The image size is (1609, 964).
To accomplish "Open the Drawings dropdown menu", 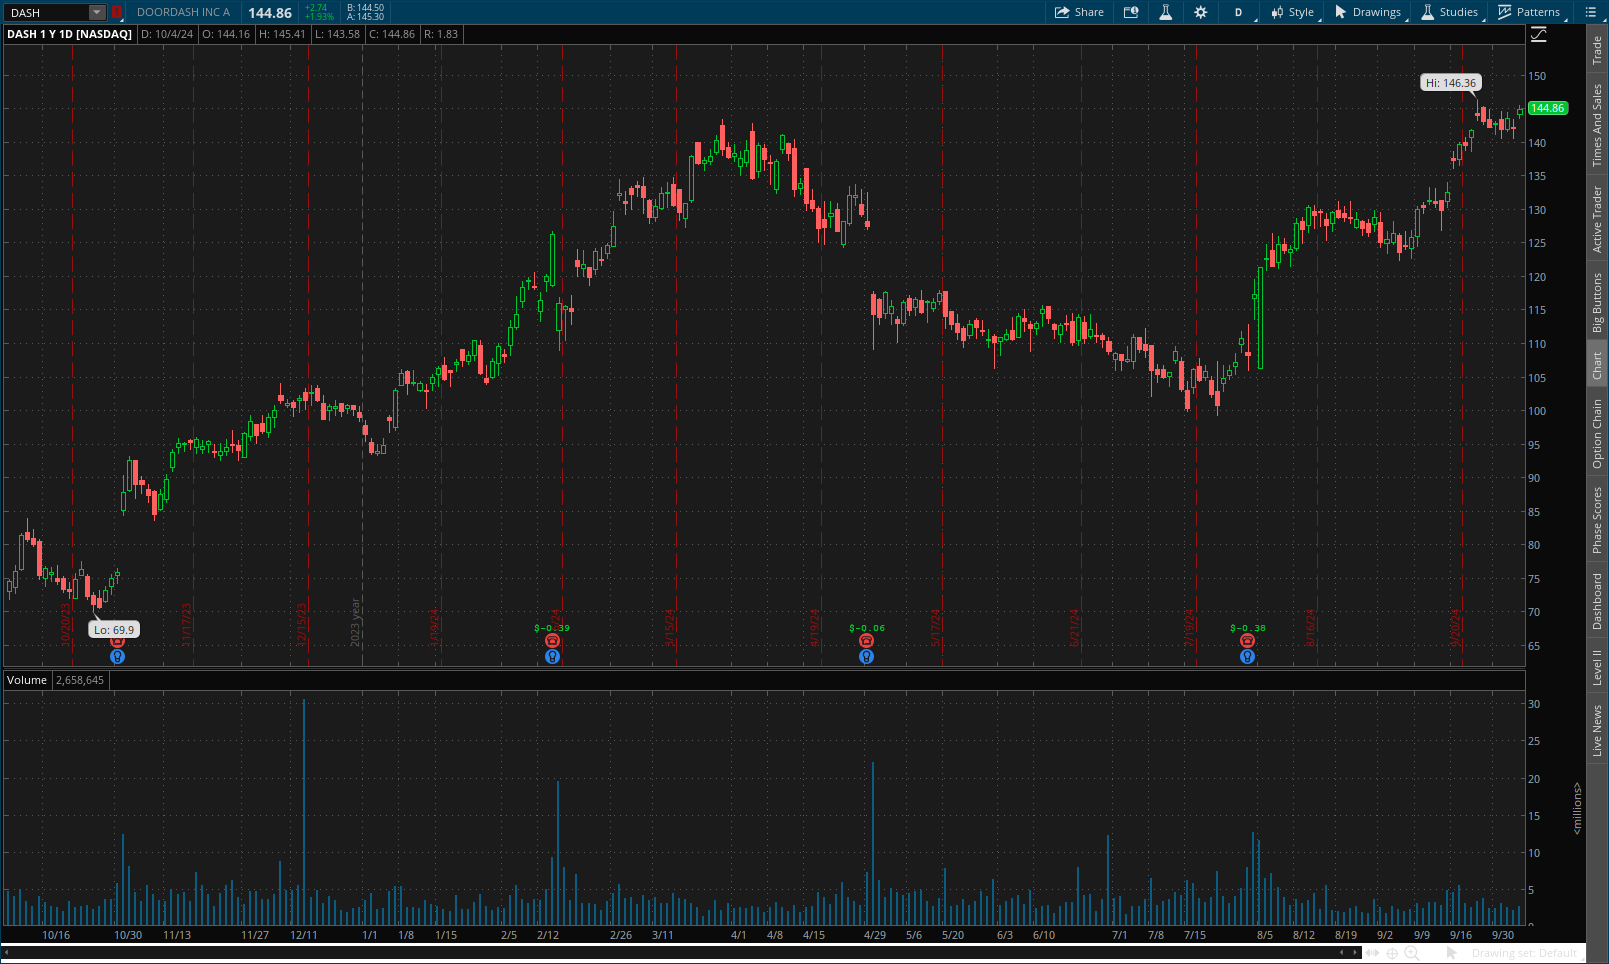I will point(1368,12).
